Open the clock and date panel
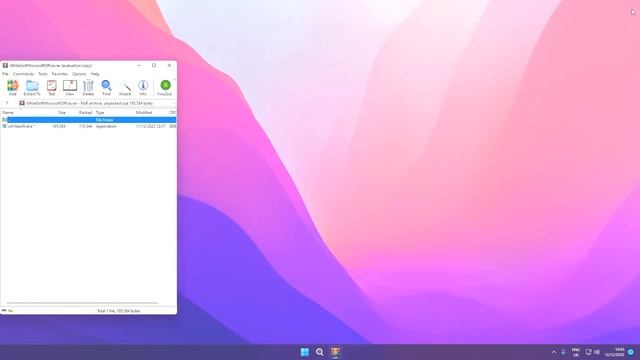The height and width of the screenshot is (360, 640). [614, 352]
